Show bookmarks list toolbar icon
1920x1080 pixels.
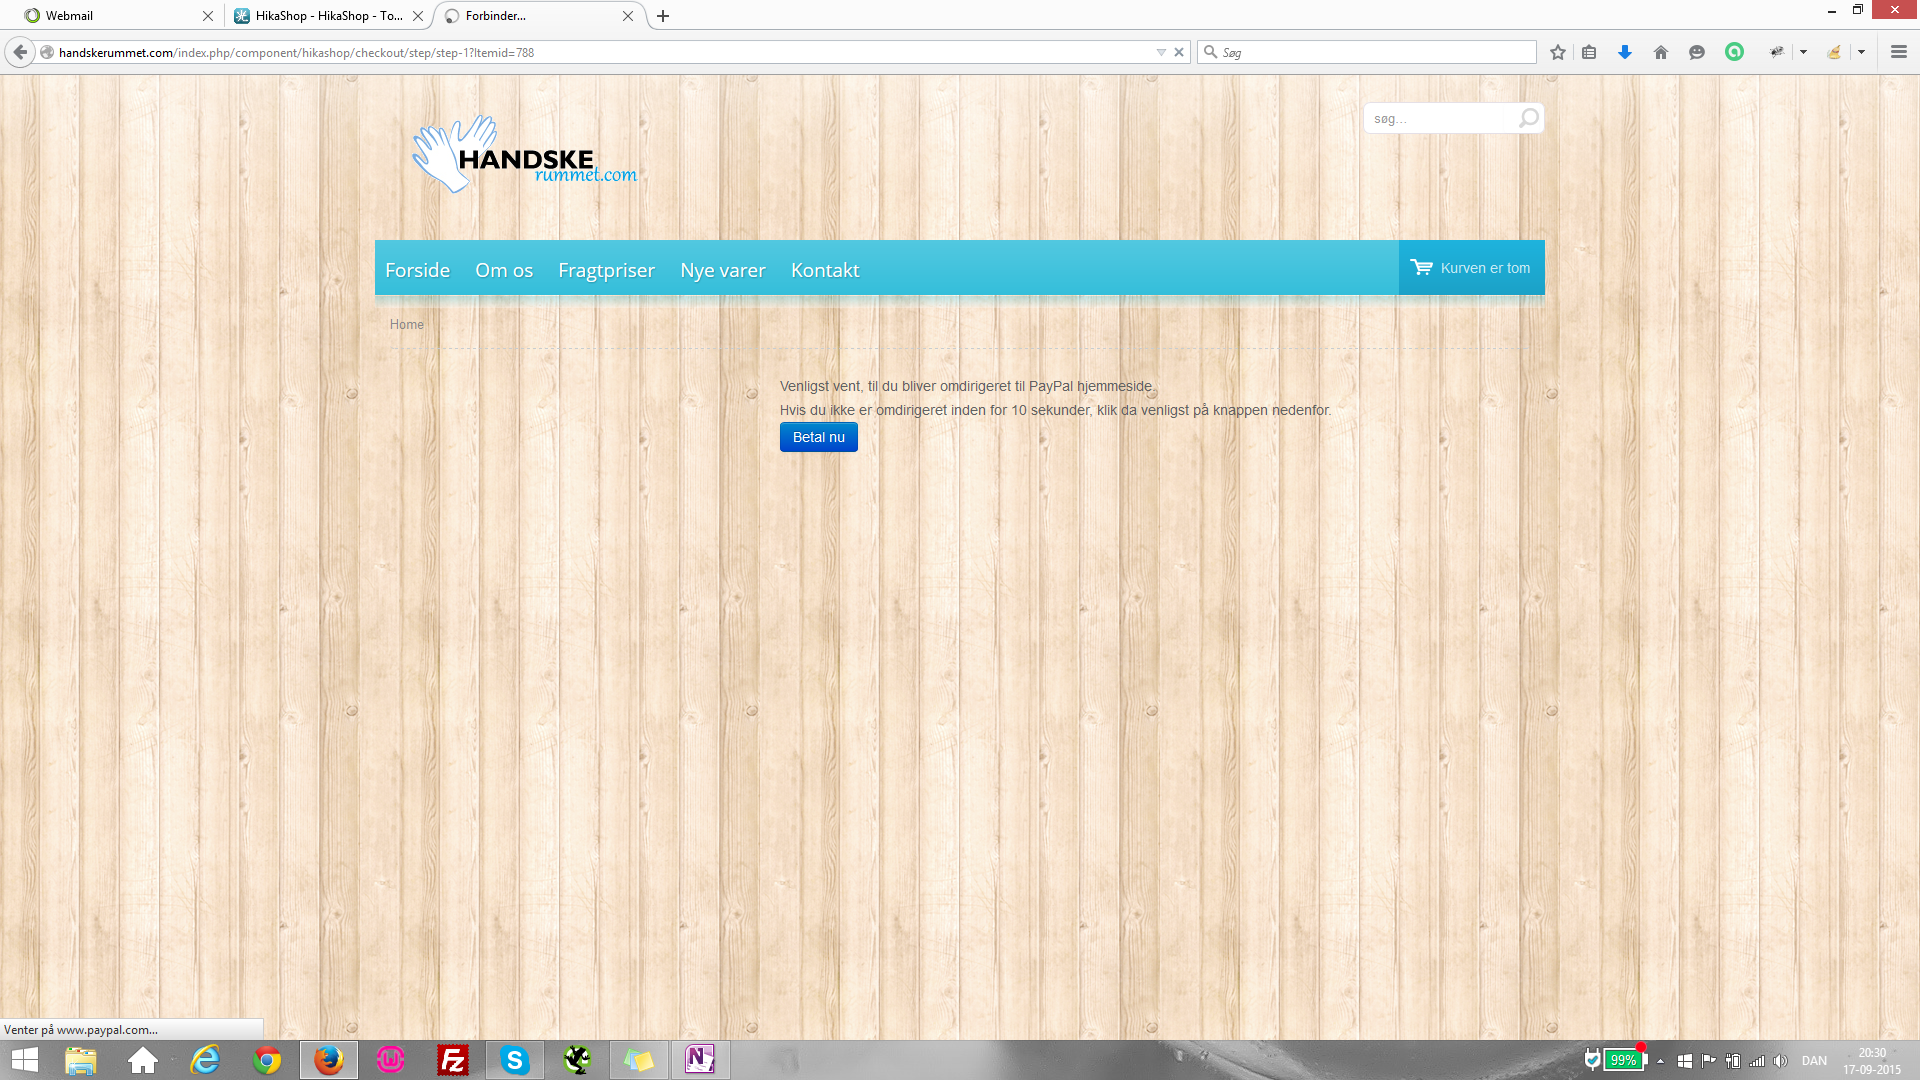[1589, 52]
